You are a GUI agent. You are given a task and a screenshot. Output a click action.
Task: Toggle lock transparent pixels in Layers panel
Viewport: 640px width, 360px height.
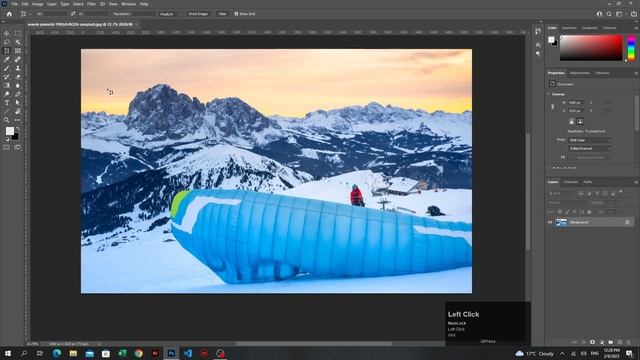click(x=560, y=212)
